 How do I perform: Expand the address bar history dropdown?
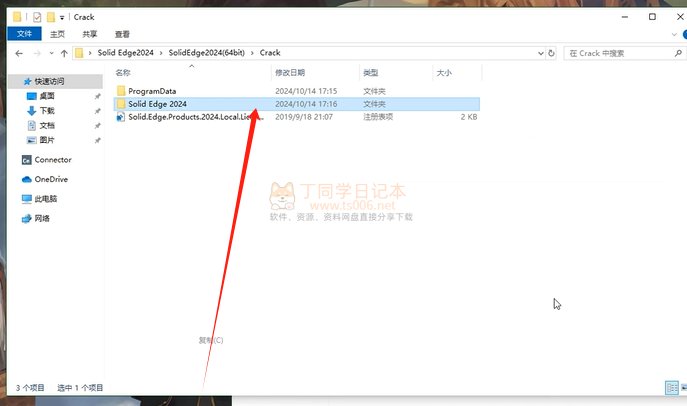541,53
